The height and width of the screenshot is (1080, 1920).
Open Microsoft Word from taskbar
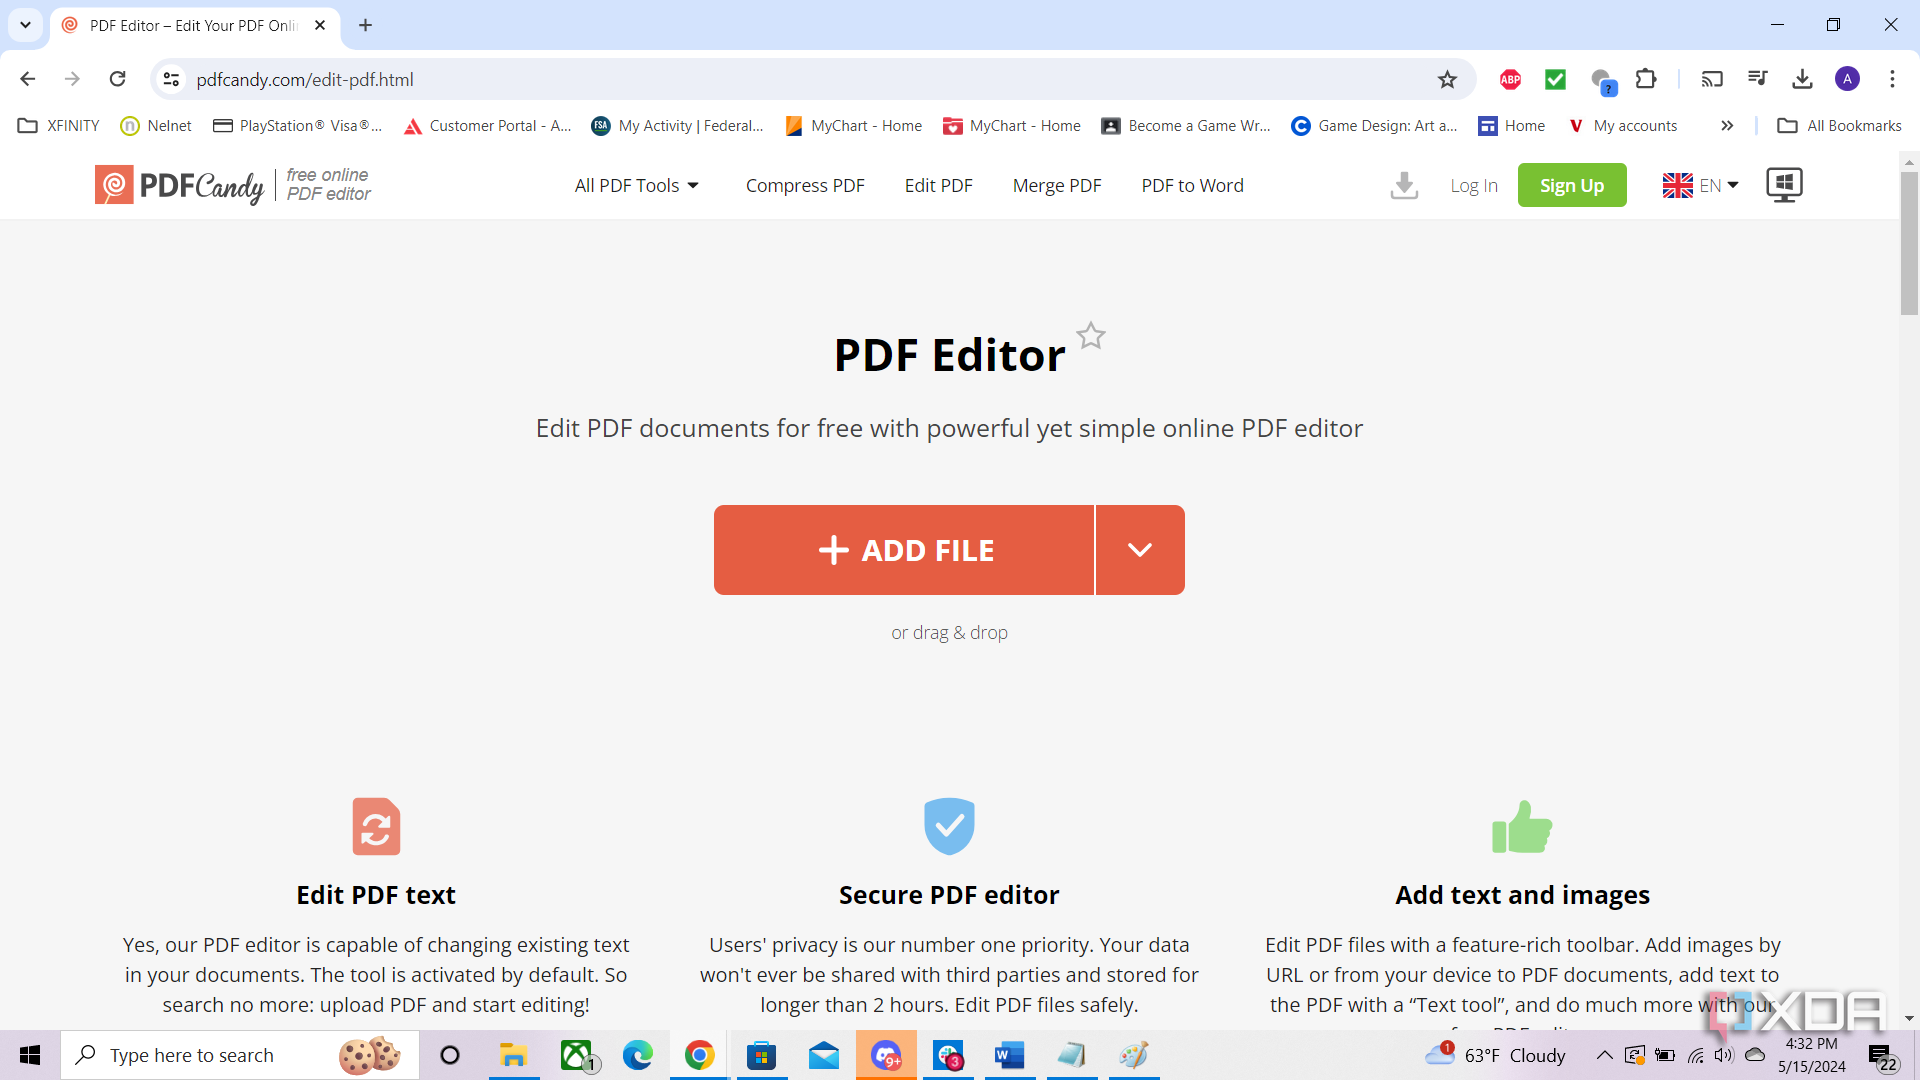coord(1009,1055)
